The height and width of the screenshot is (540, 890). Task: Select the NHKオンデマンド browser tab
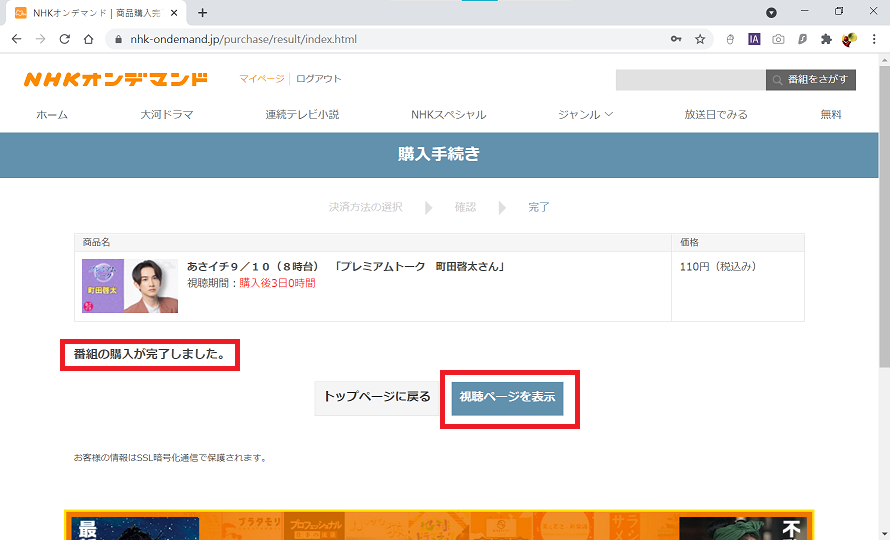(94, 12)
